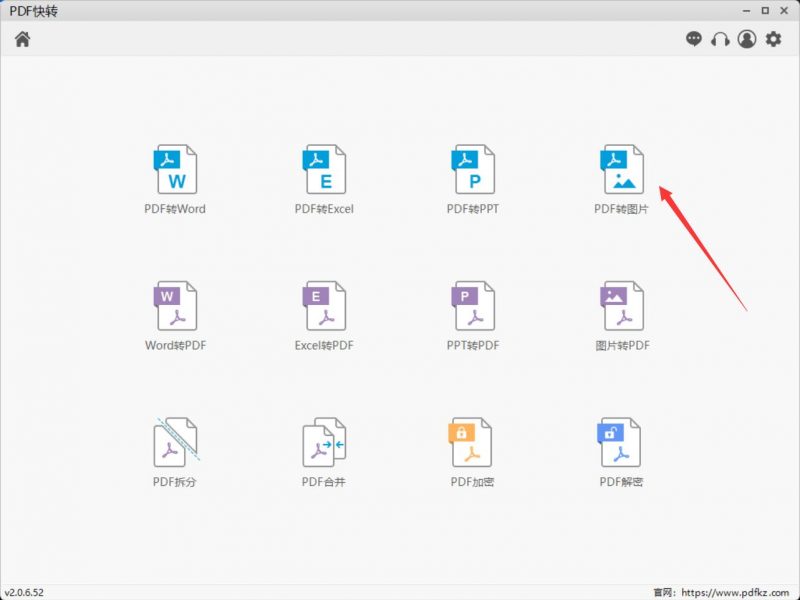The height and width of the screenshot is (600, 800).
Task: Launch the PDF拆分 split tool
Action: (175, 442)
